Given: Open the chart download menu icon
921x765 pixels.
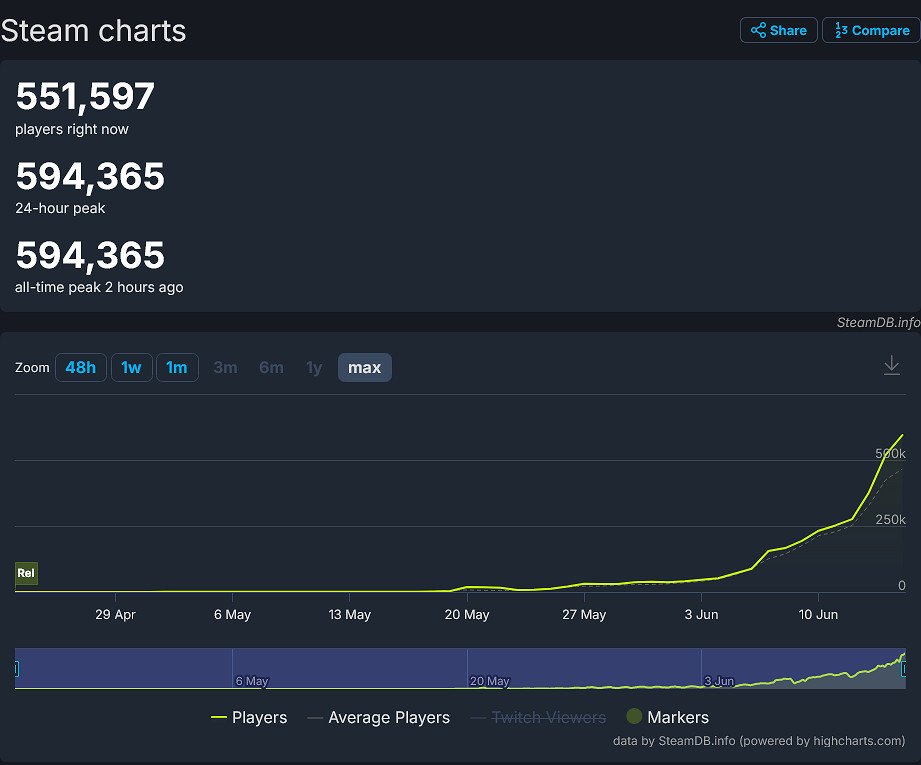Looking at the screenshot, I should (892, 366).
